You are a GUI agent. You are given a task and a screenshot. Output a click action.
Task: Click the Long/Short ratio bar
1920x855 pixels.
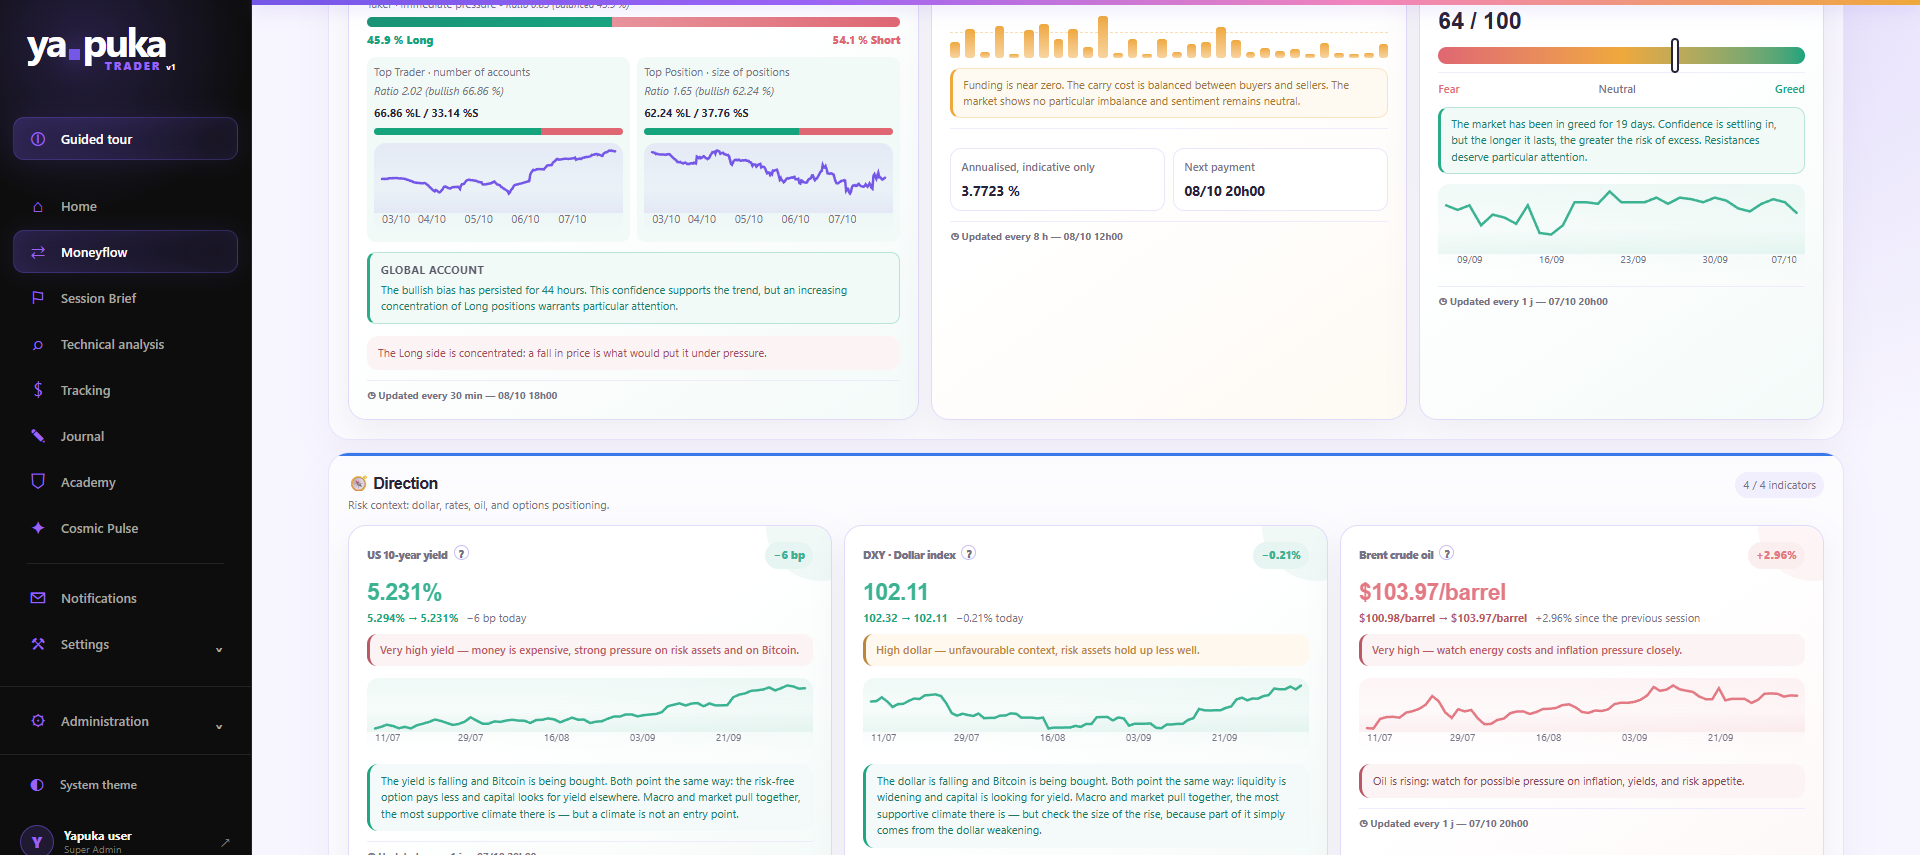(633, 22)
